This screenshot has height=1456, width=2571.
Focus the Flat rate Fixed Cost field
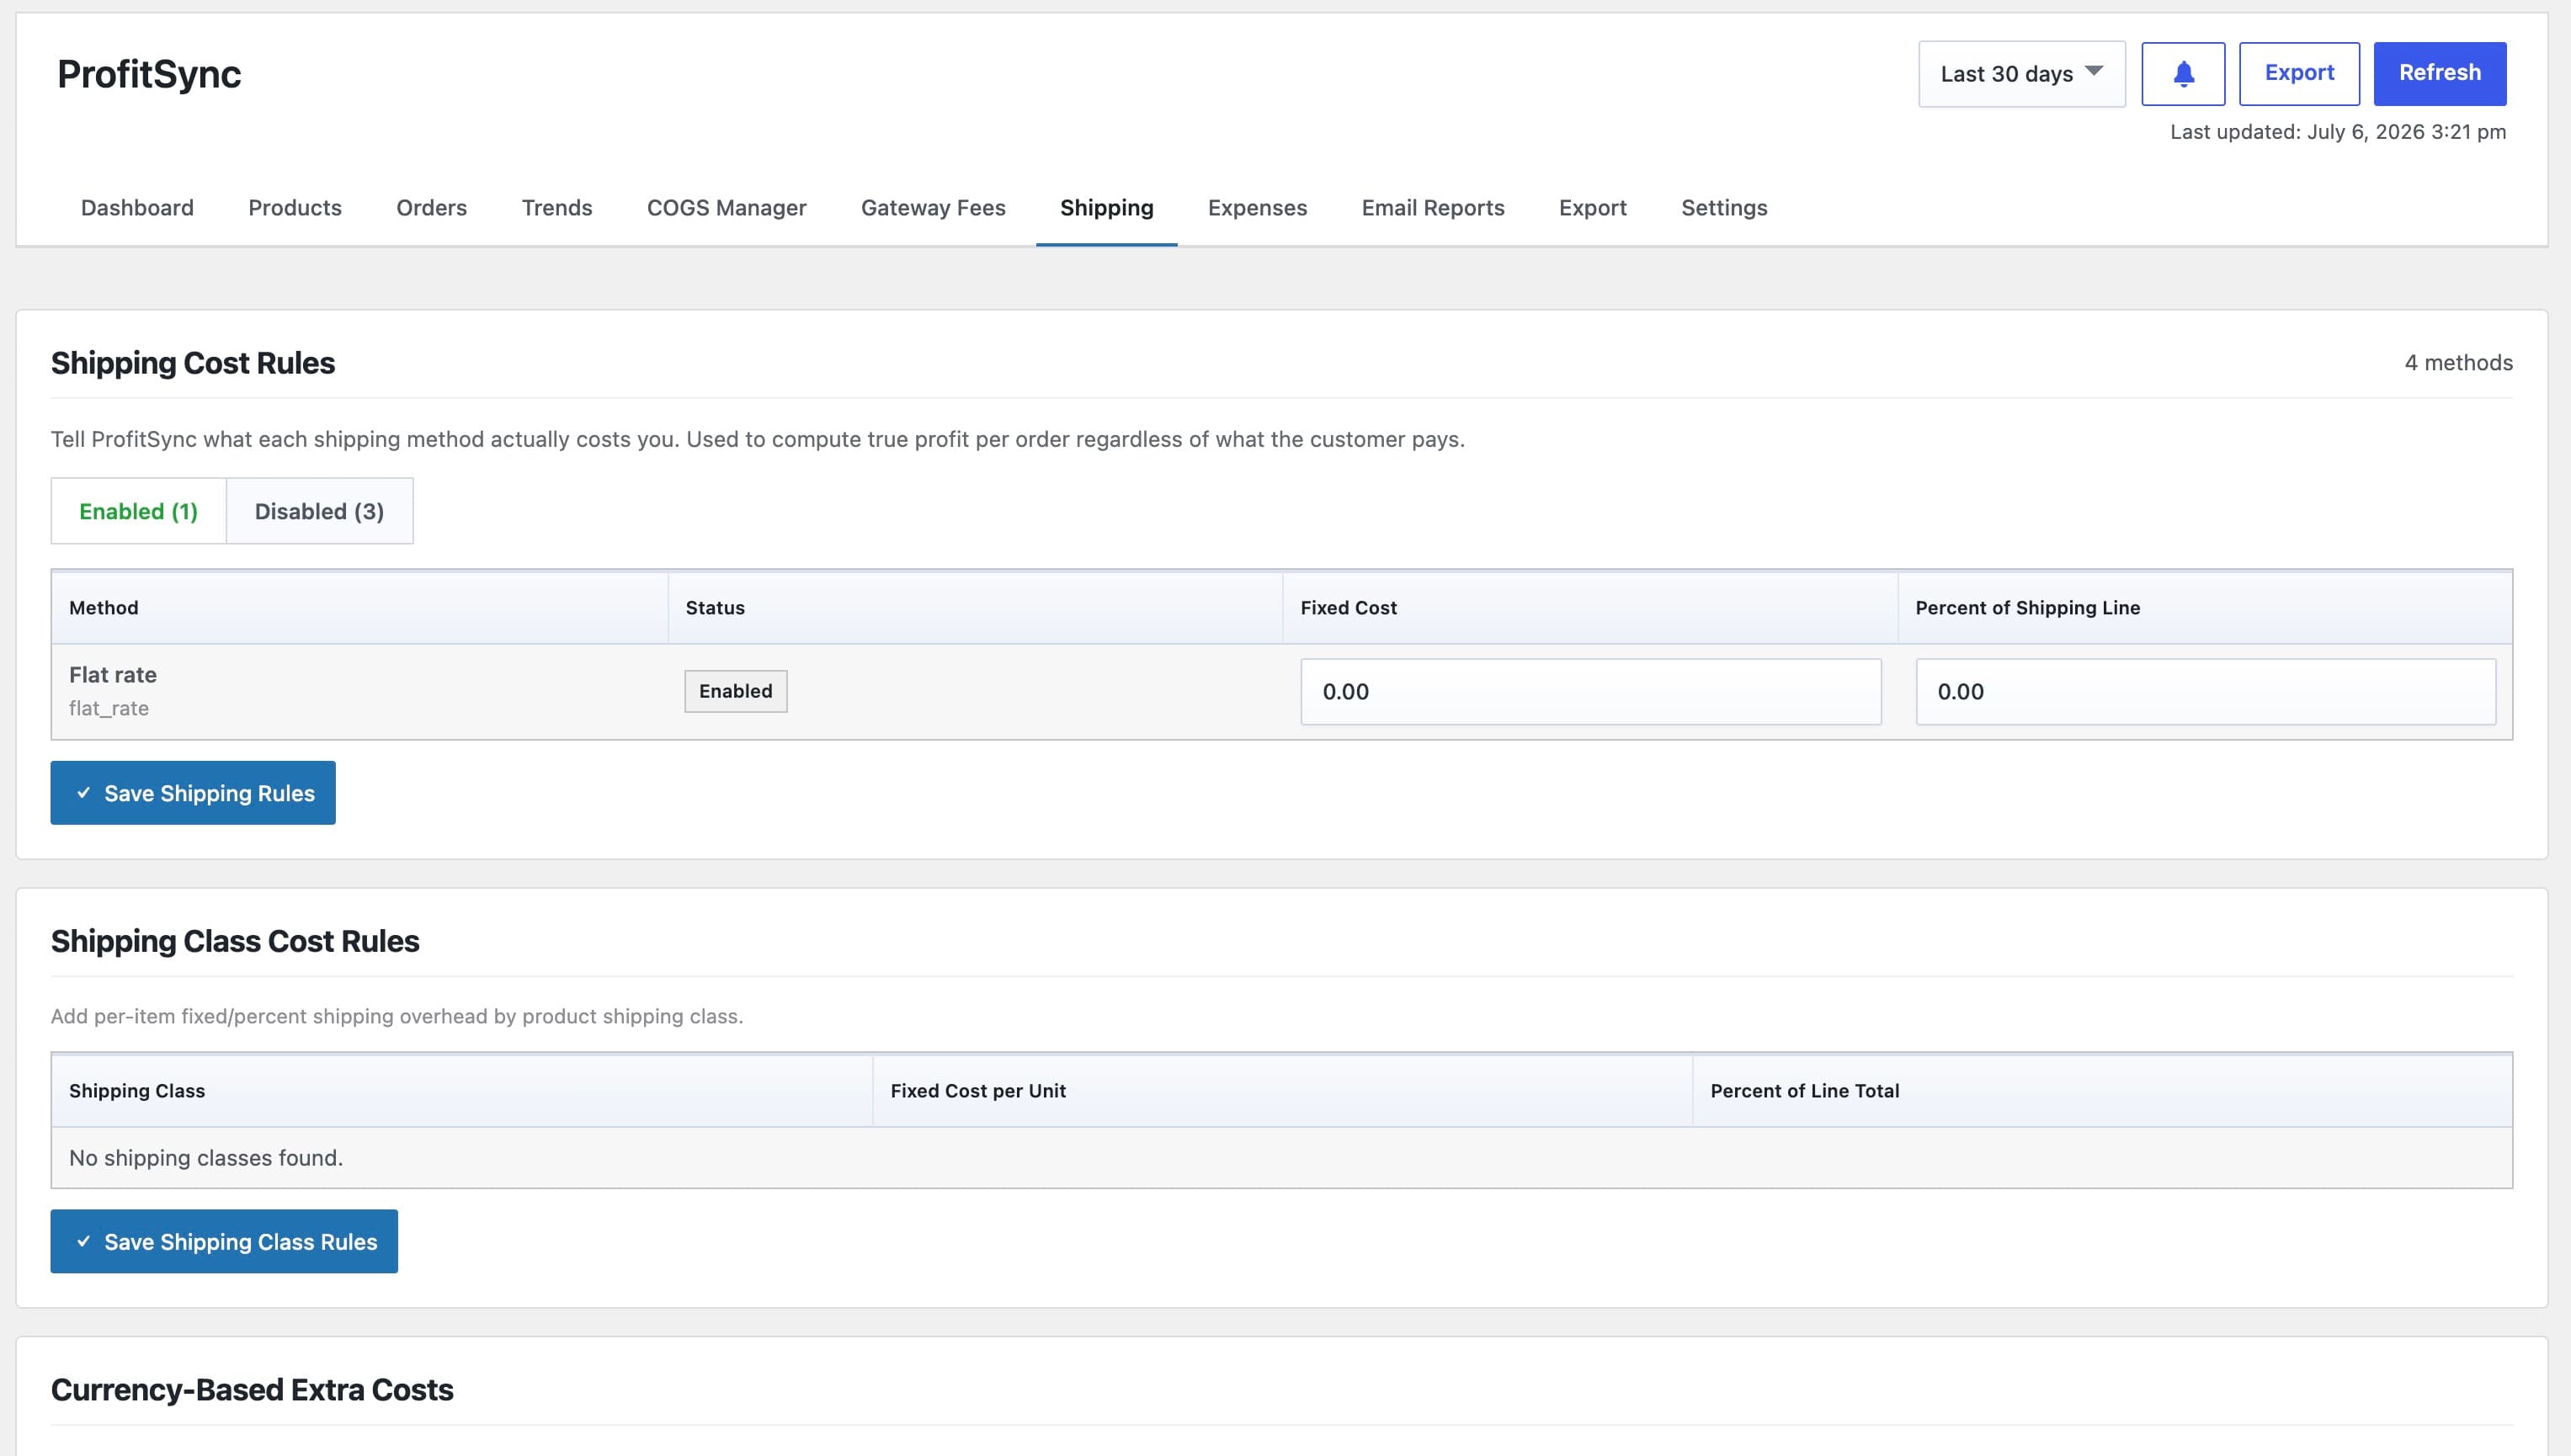click(x=1590, y=691)
